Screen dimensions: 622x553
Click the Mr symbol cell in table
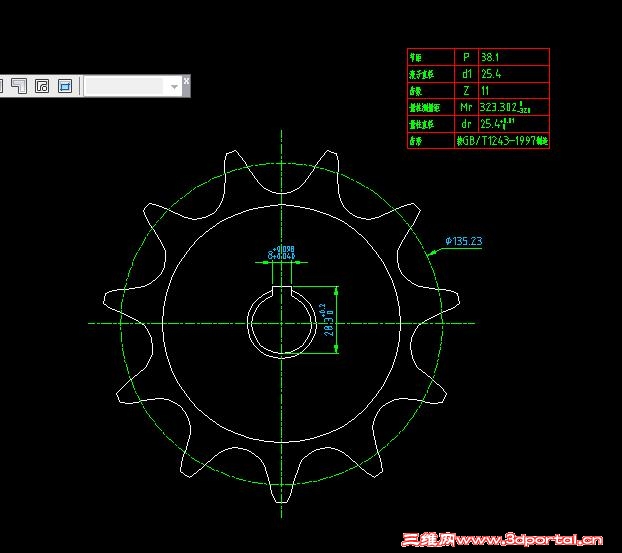point(466,107)
